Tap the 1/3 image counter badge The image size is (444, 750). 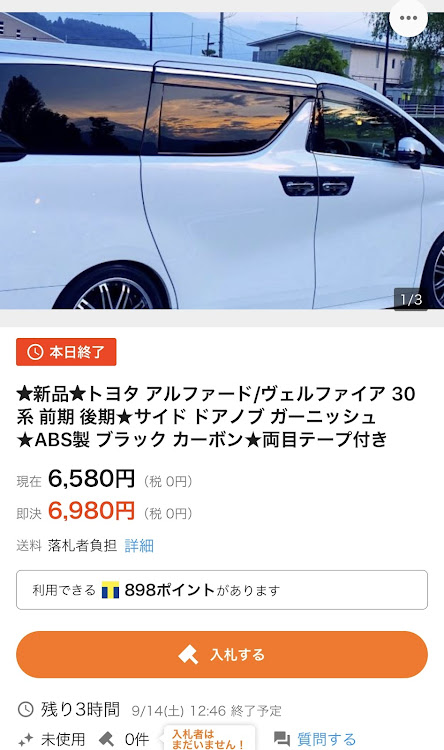click(x=411, y=299)
